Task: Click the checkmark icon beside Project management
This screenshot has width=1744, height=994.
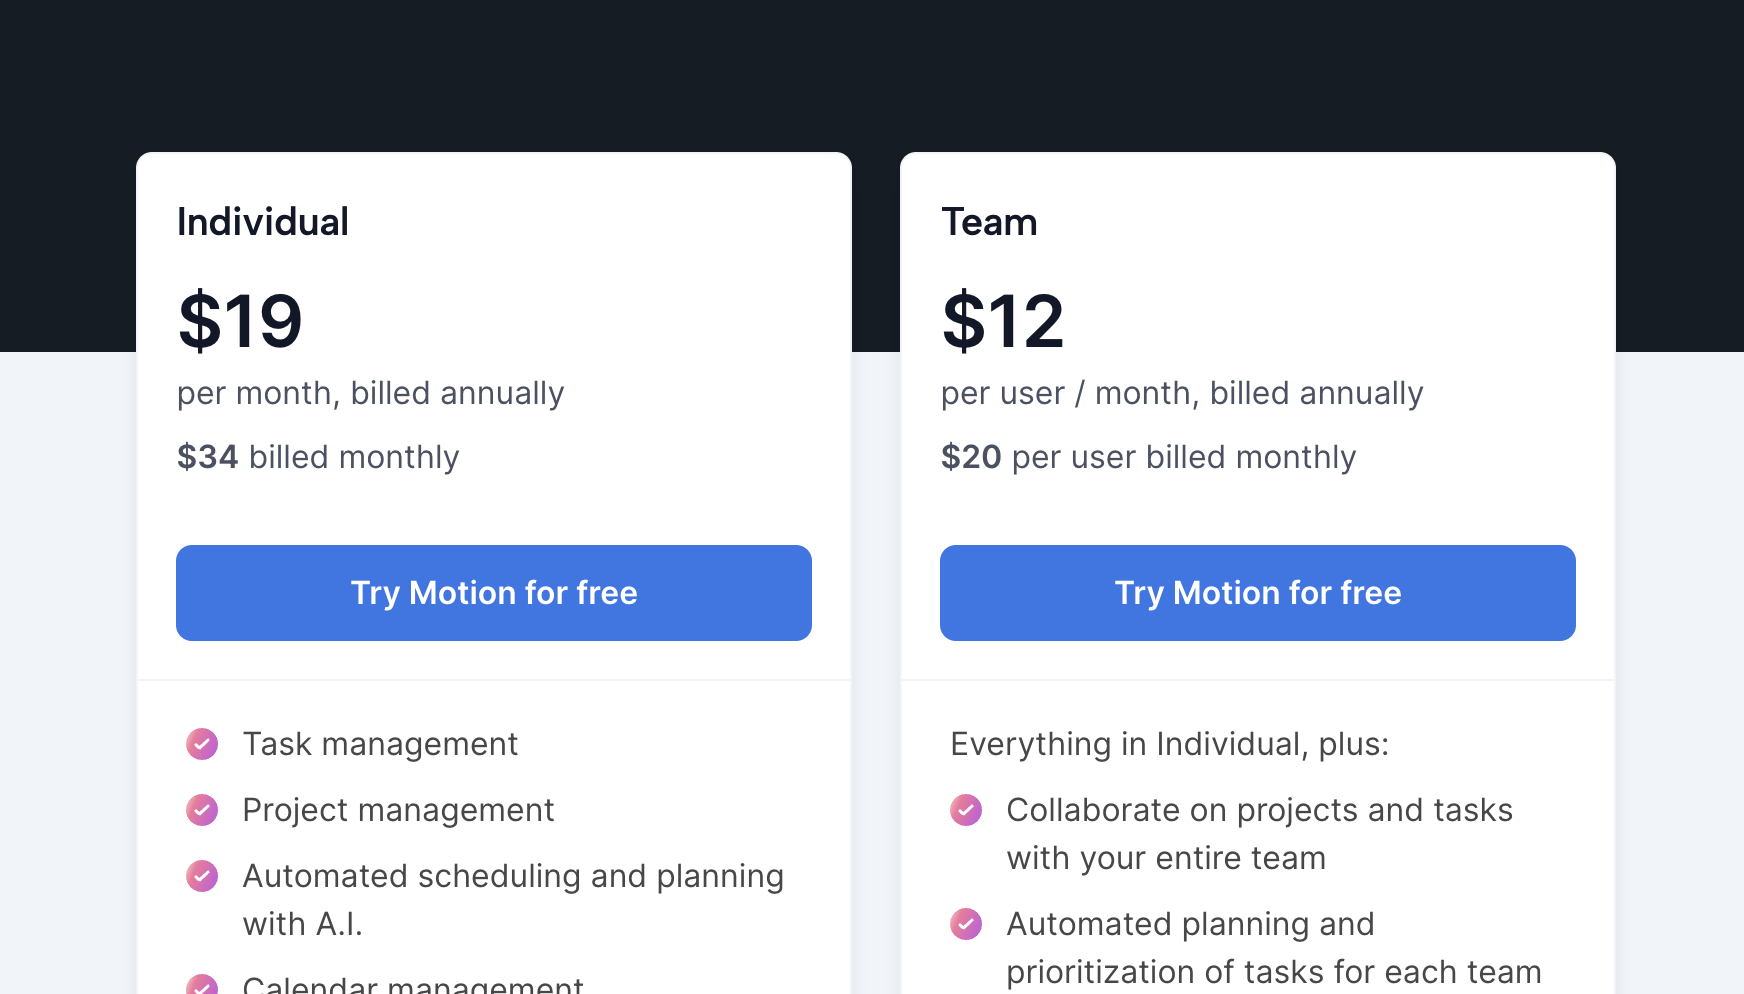Action: tap(202, 810)
